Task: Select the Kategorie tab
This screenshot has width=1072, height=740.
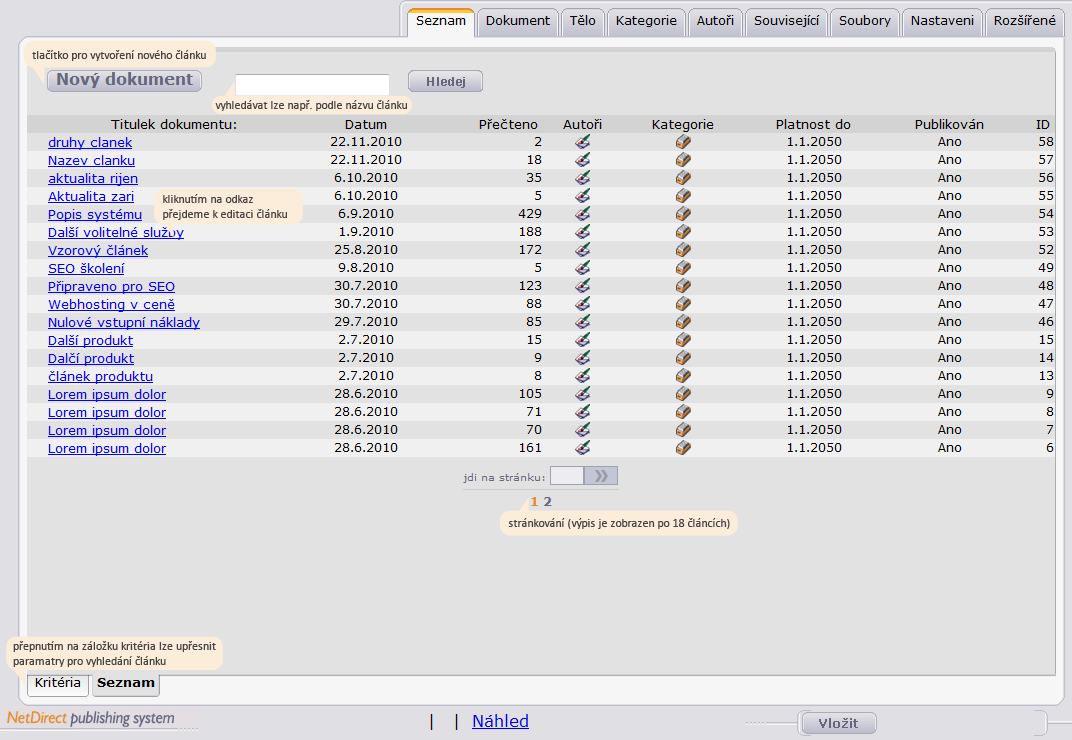Action: [646, 21]
